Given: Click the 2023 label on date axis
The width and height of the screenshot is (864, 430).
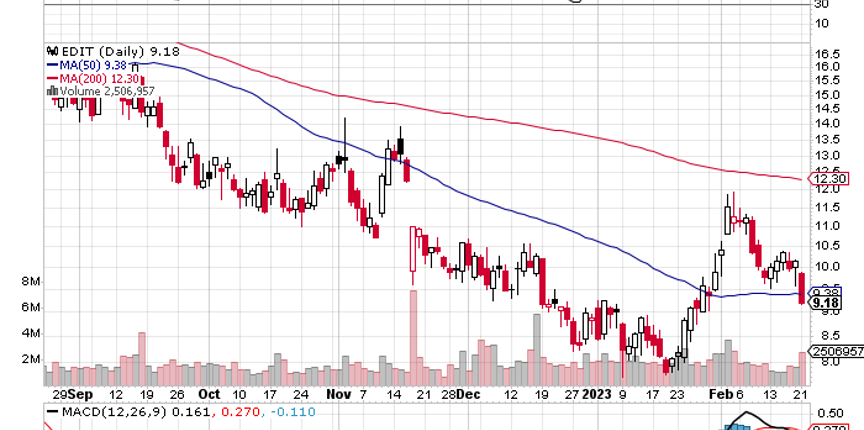Looking at the screenshot, I should tap(599, 394).
